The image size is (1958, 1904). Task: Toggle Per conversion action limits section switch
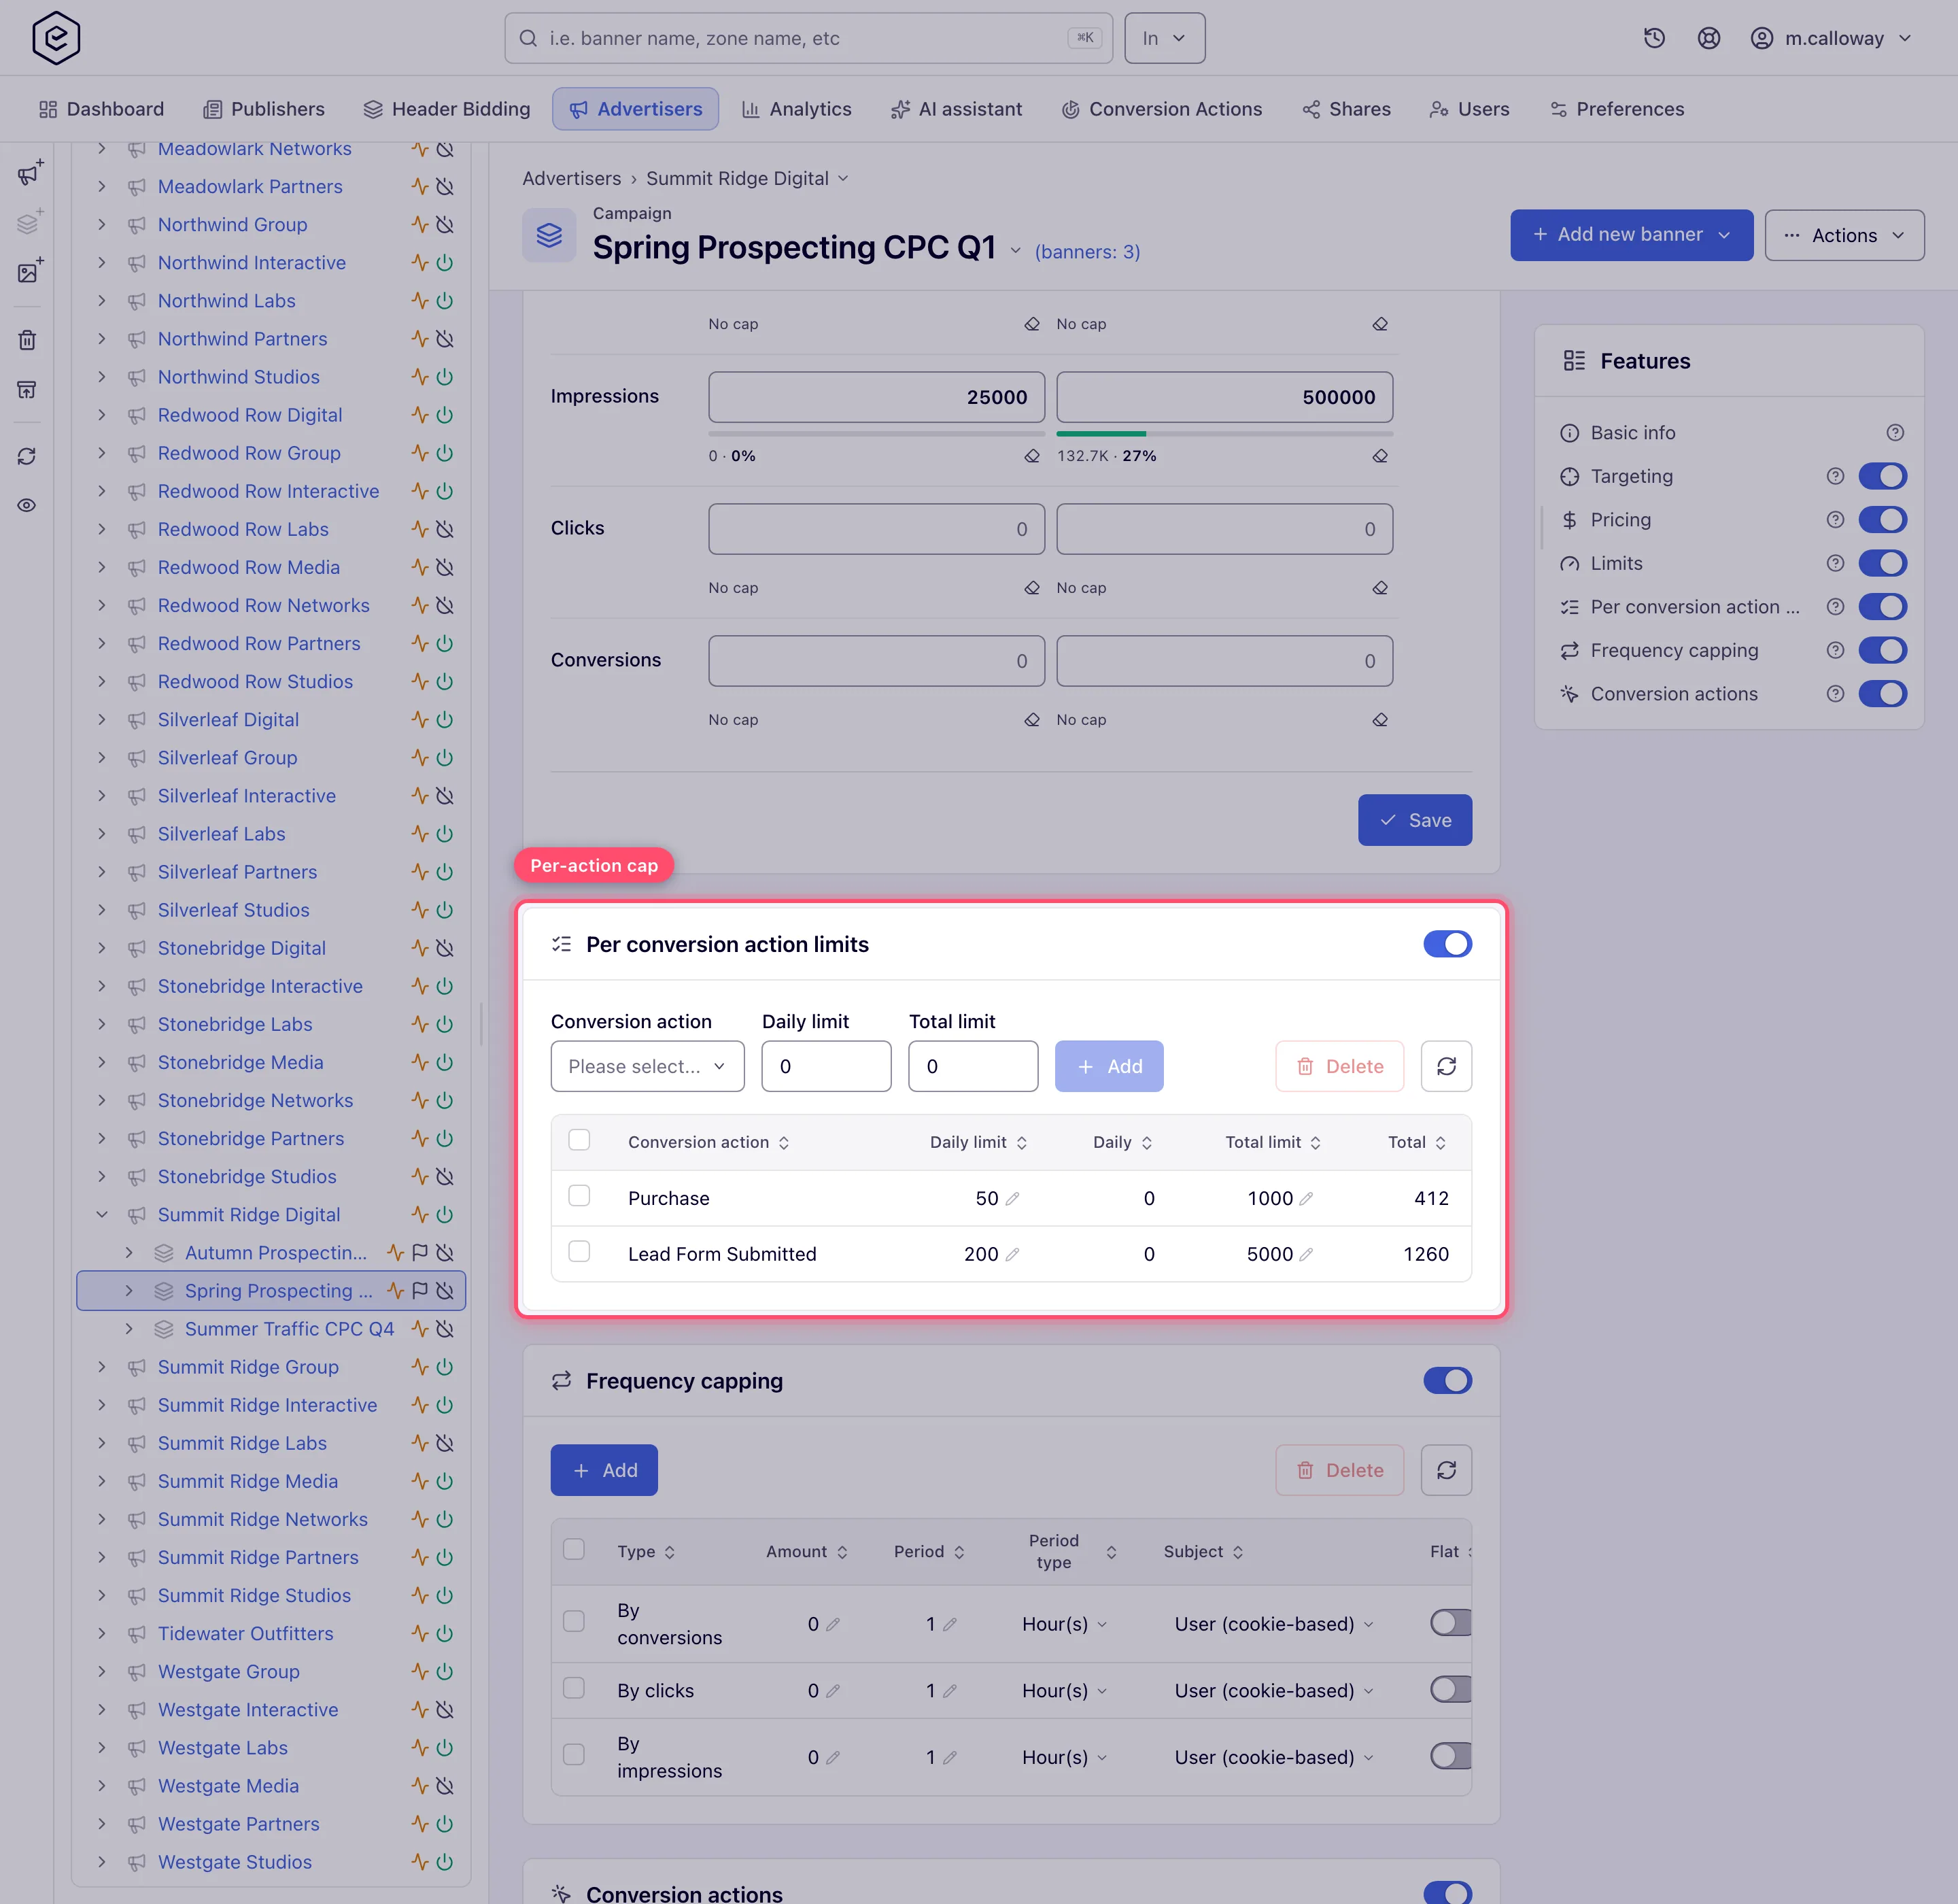pos(1447,944)
